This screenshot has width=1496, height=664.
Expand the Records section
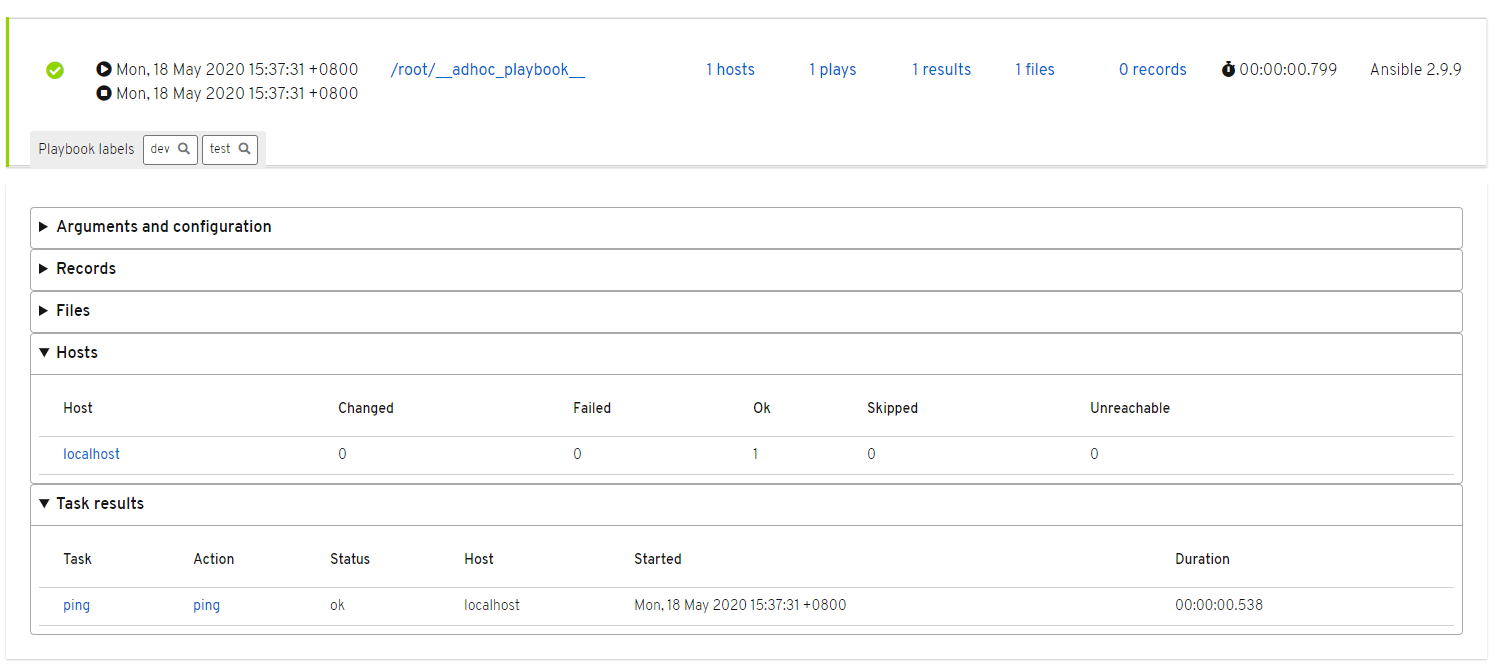85,269
